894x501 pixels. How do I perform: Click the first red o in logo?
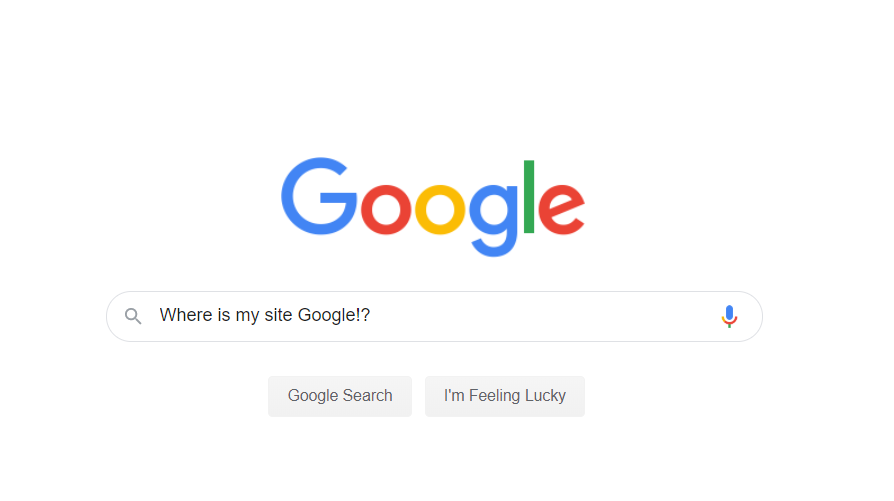(x=386, y=210)
